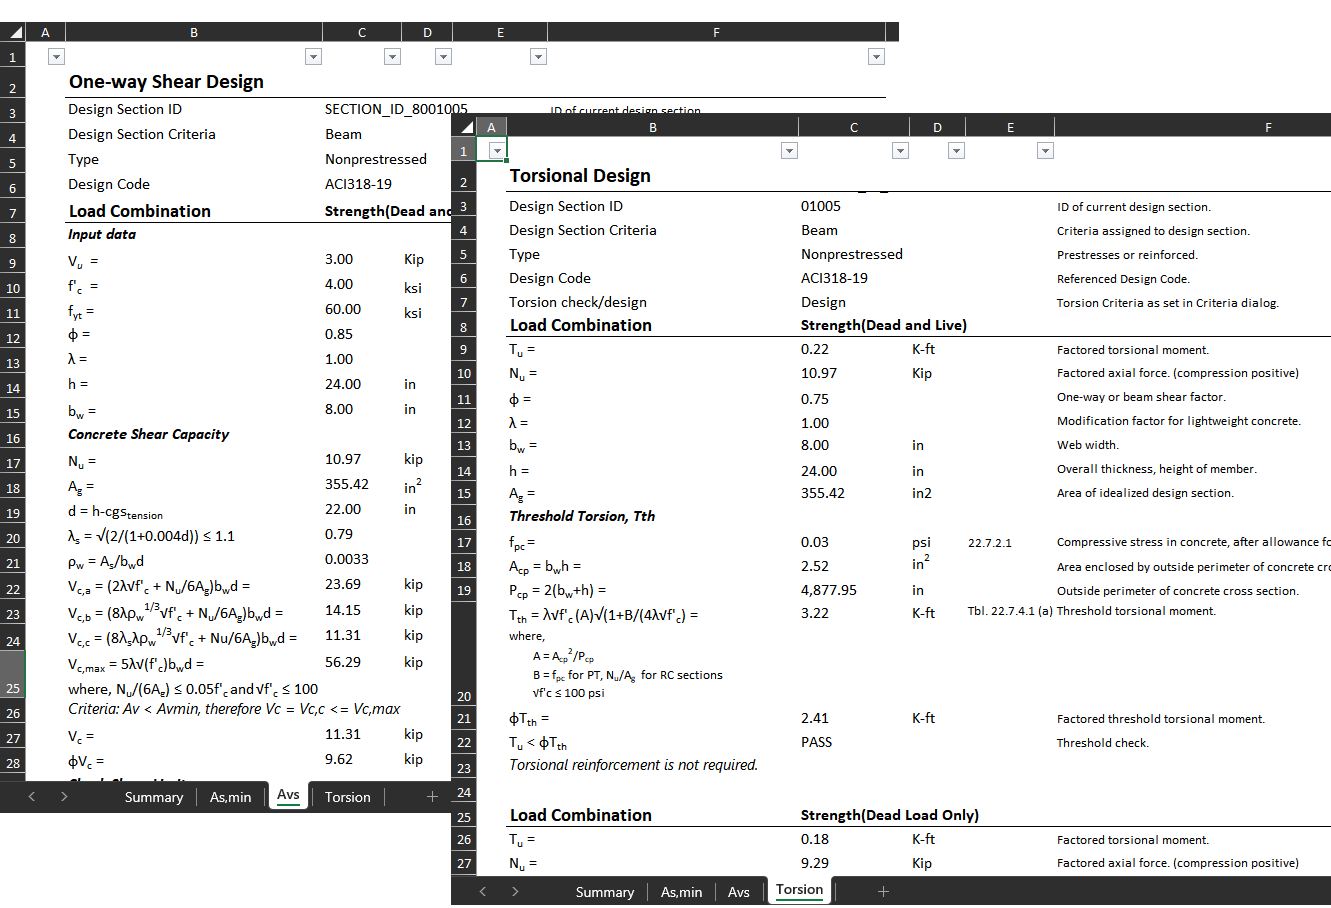Image resolution: width=1331 pixels, height=908 pixels.
Task: Select column B header in back window
Action: 194,32
